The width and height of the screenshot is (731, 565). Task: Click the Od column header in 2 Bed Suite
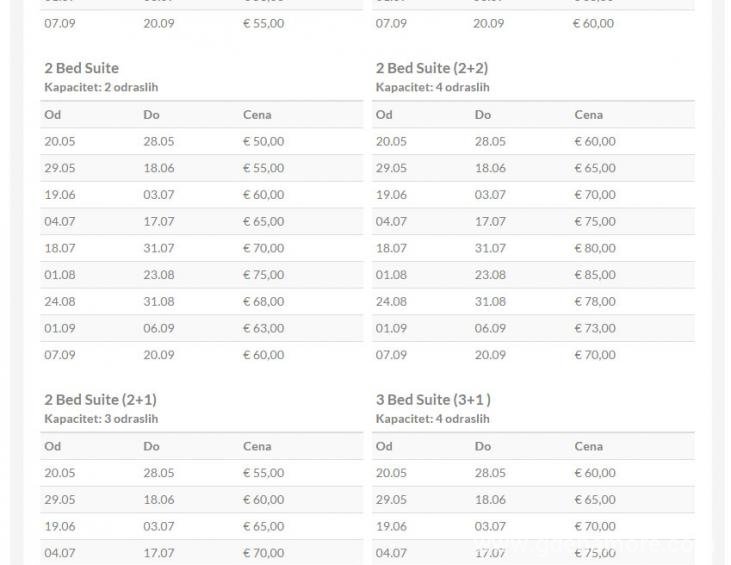(x=53, y=115)
